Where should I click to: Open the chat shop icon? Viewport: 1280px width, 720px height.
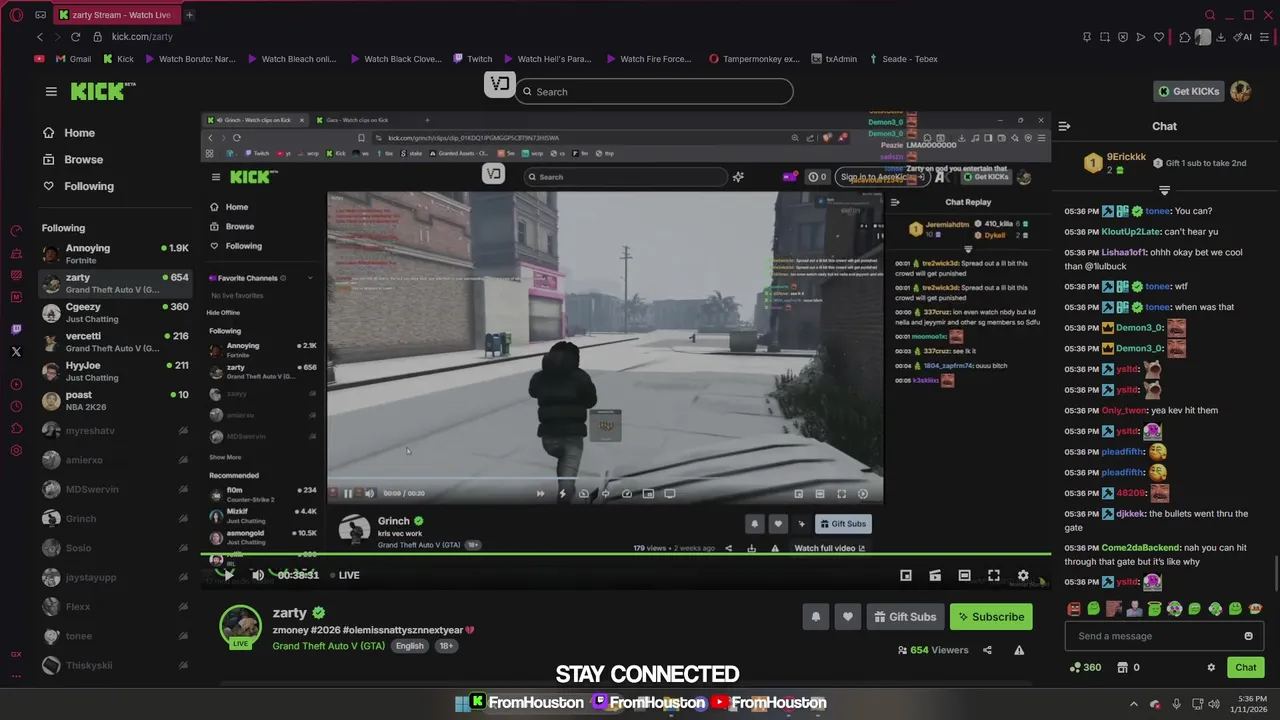point(1122,667)
